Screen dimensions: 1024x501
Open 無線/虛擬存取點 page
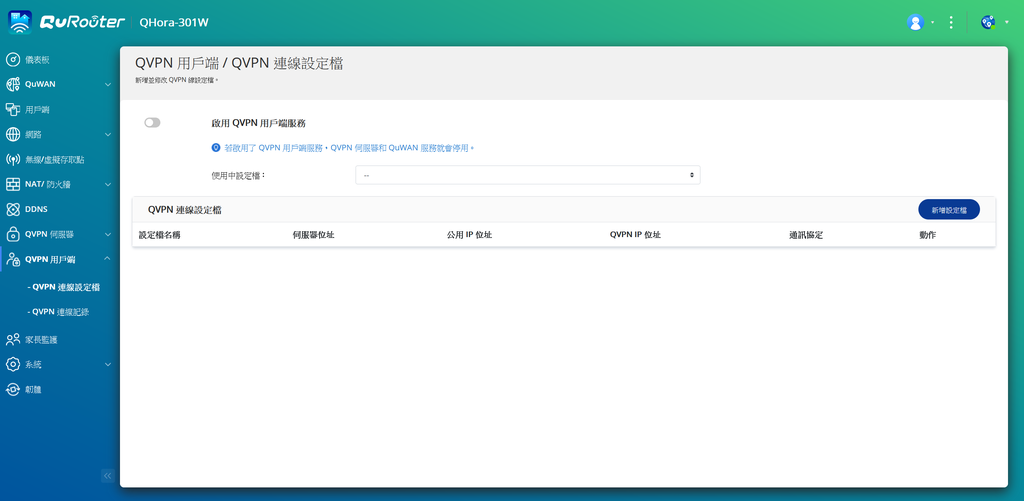[x=54, y=159]
